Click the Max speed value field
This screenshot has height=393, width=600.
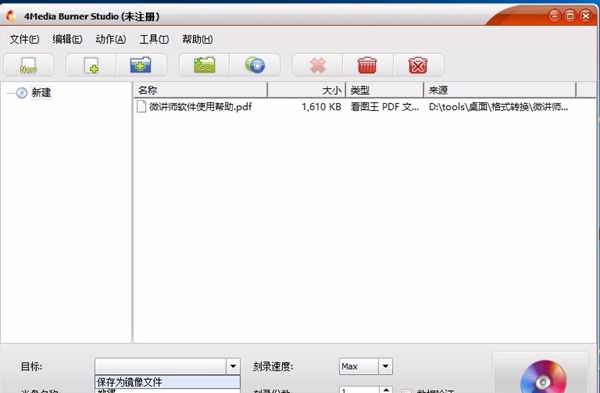(x=359, y=367)
